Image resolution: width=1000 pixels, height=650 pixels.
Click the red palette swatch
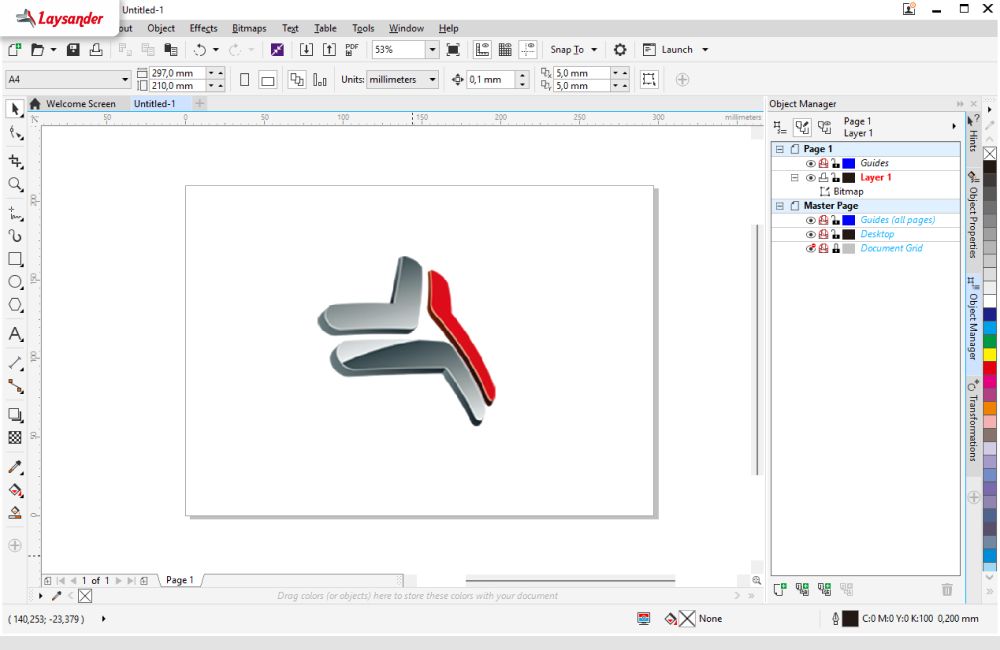point(990,367)
